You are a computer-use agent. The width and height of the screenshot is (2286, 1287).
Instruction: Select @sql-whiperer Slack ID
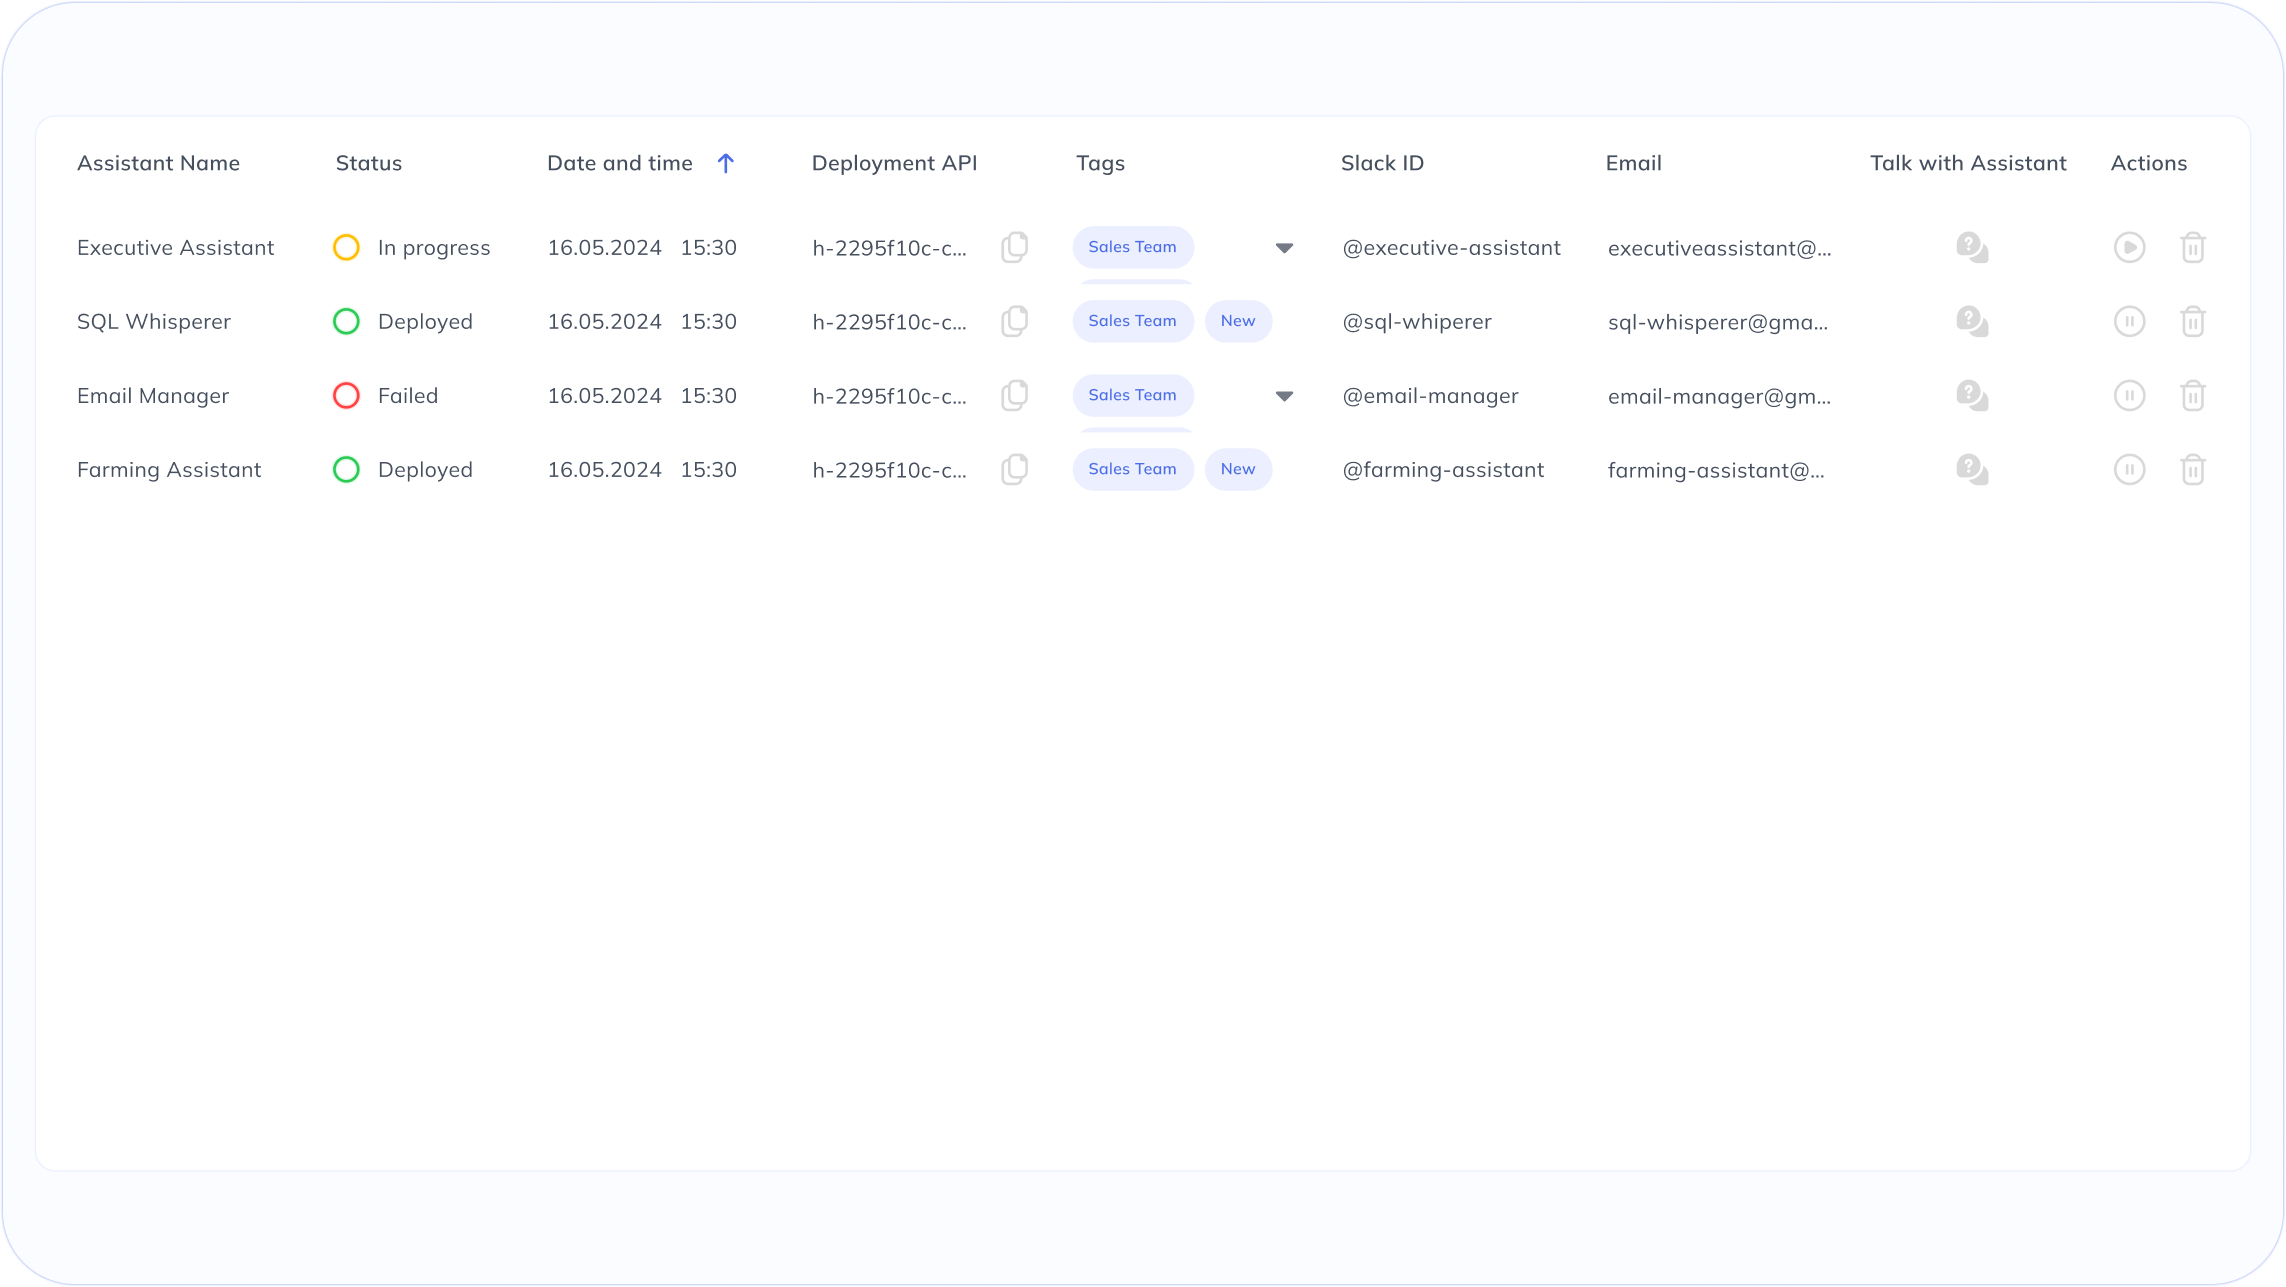[x=1417, y=321]
